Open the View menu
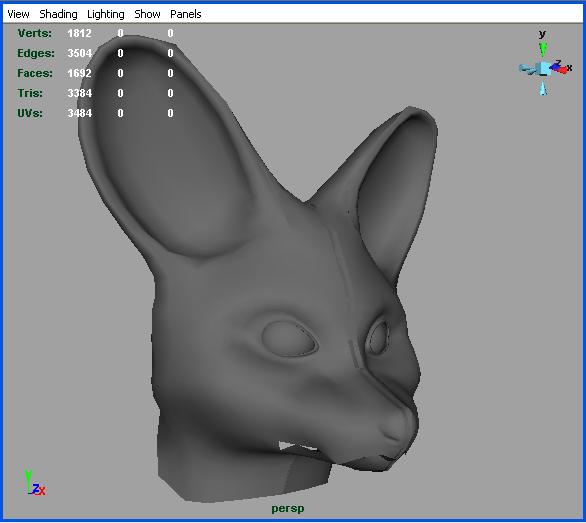 (x=18, y=14)
